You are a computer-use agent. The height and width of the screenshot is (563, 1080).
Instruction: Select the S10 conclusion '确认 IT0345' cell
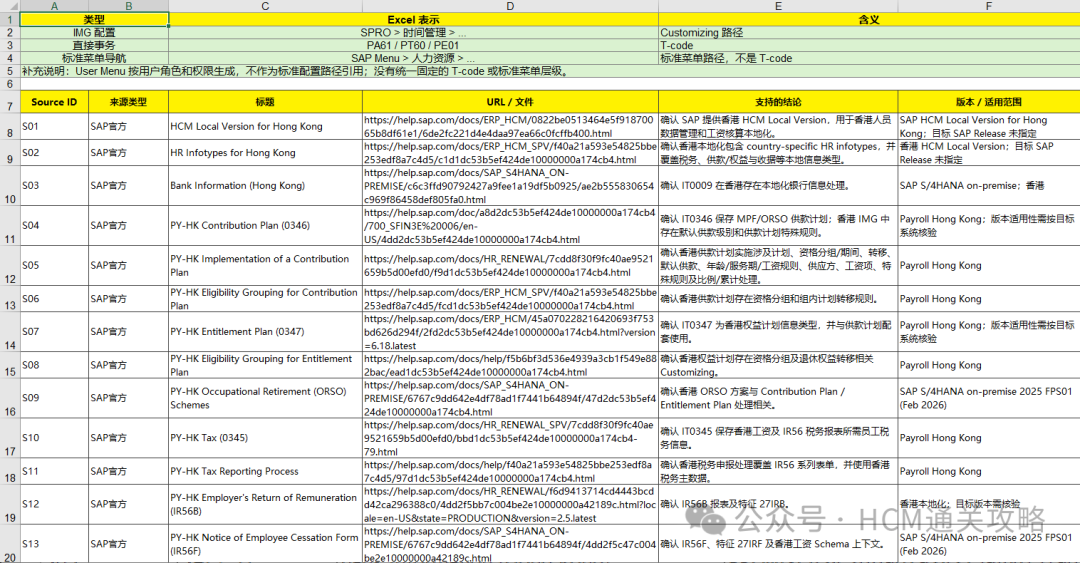[x=778, y=438]
